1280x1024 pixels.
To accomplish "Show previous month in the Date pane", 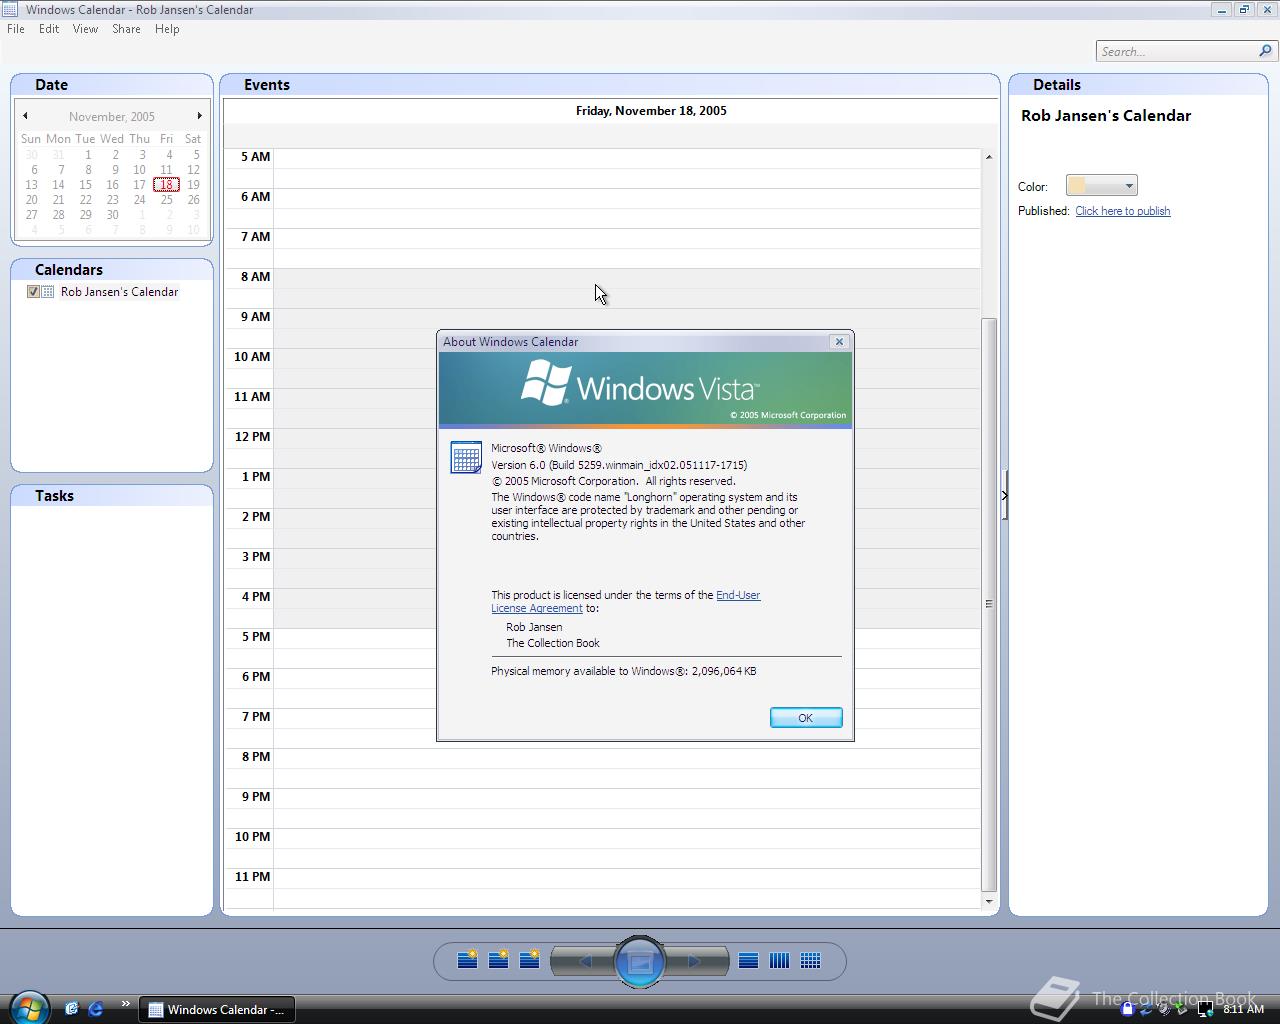I will click(x=25, y=116).
